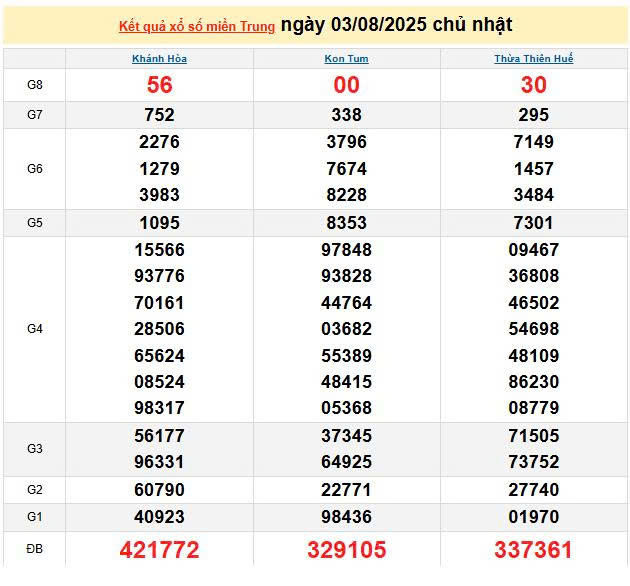Select G2 number 60790

pyautogui.click(x=160, y=490)
